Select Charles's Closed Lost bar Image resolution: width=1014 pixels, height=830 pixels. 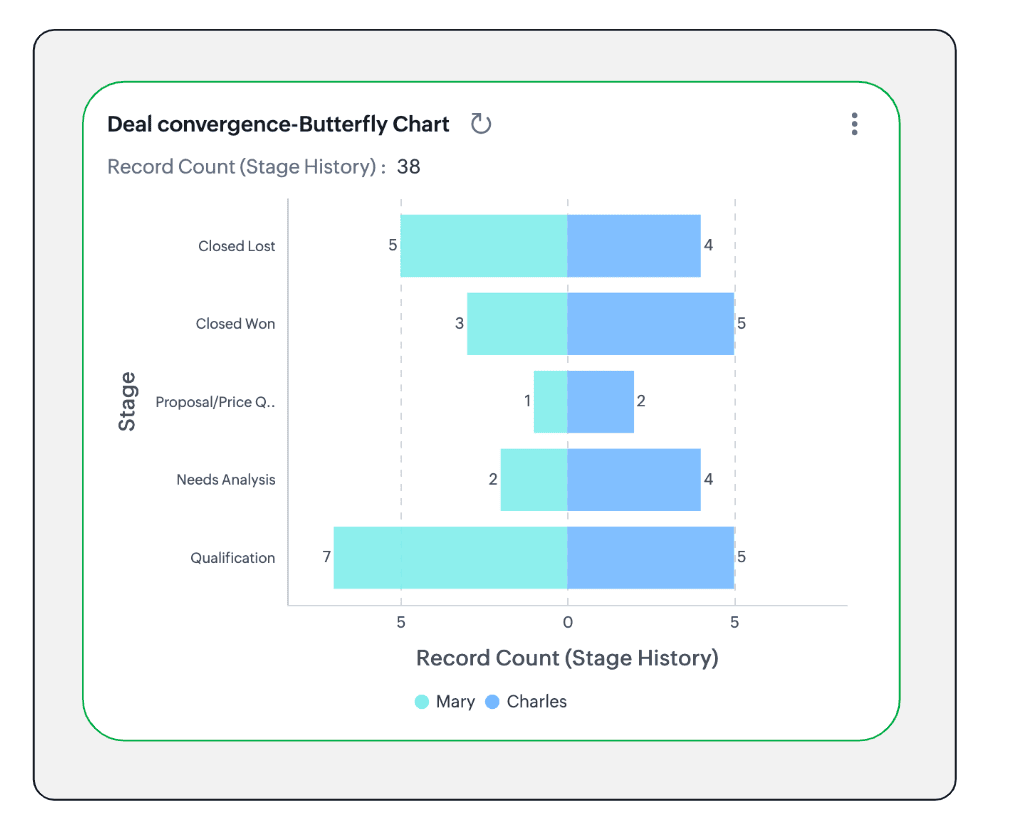(634, 246)
